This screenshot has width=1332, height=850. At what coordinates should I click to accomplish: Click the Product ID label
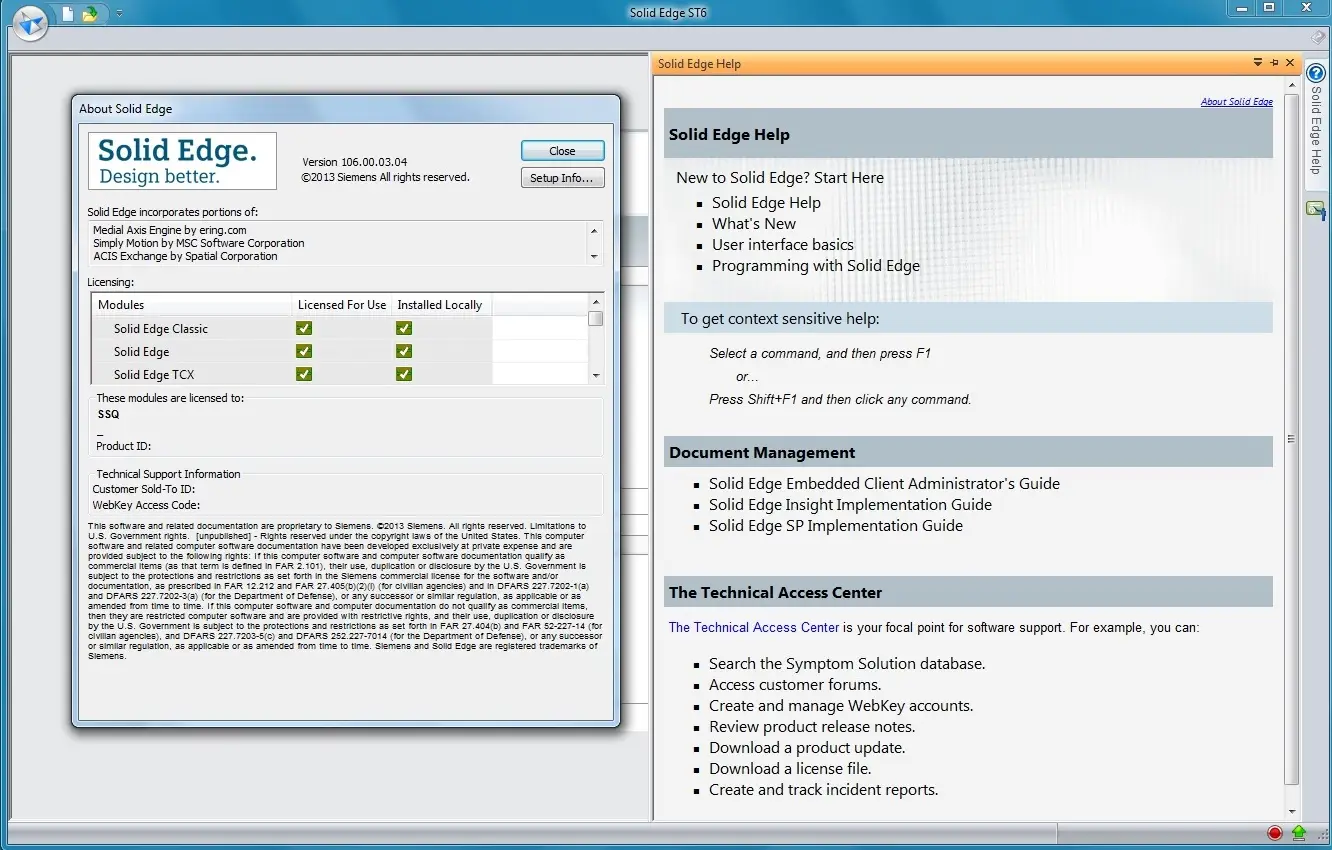point(124,446)
